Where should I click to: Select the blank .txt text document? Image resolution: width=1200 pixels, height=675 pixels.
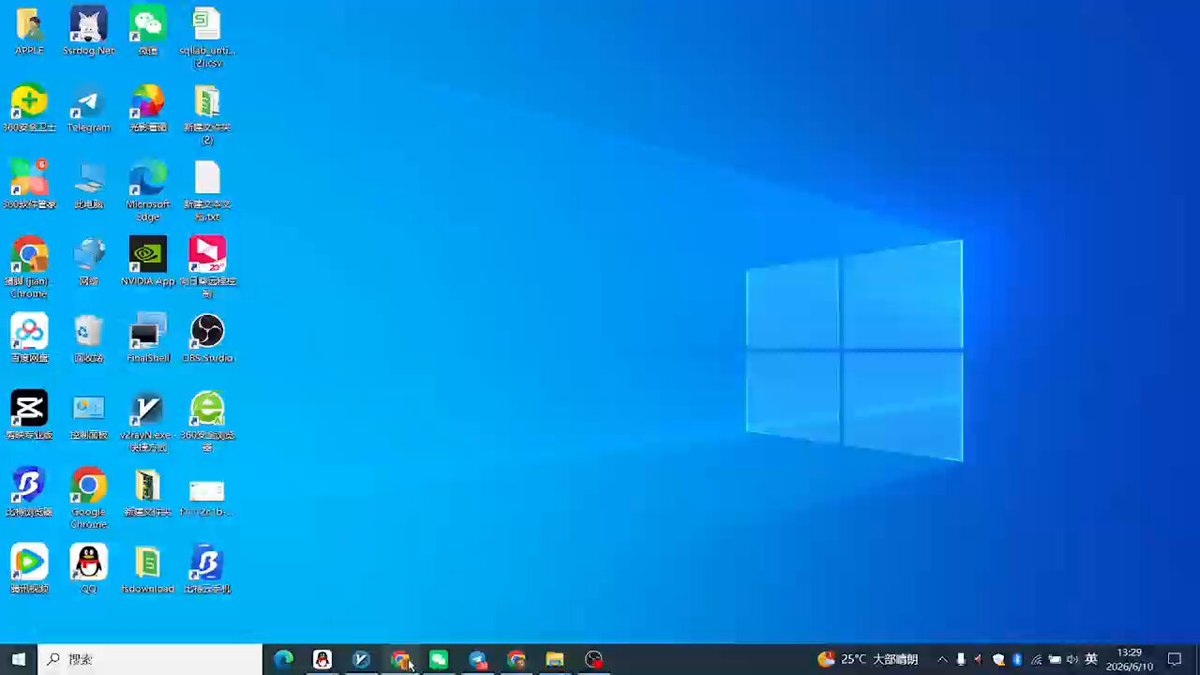click(x=207, y=190)
